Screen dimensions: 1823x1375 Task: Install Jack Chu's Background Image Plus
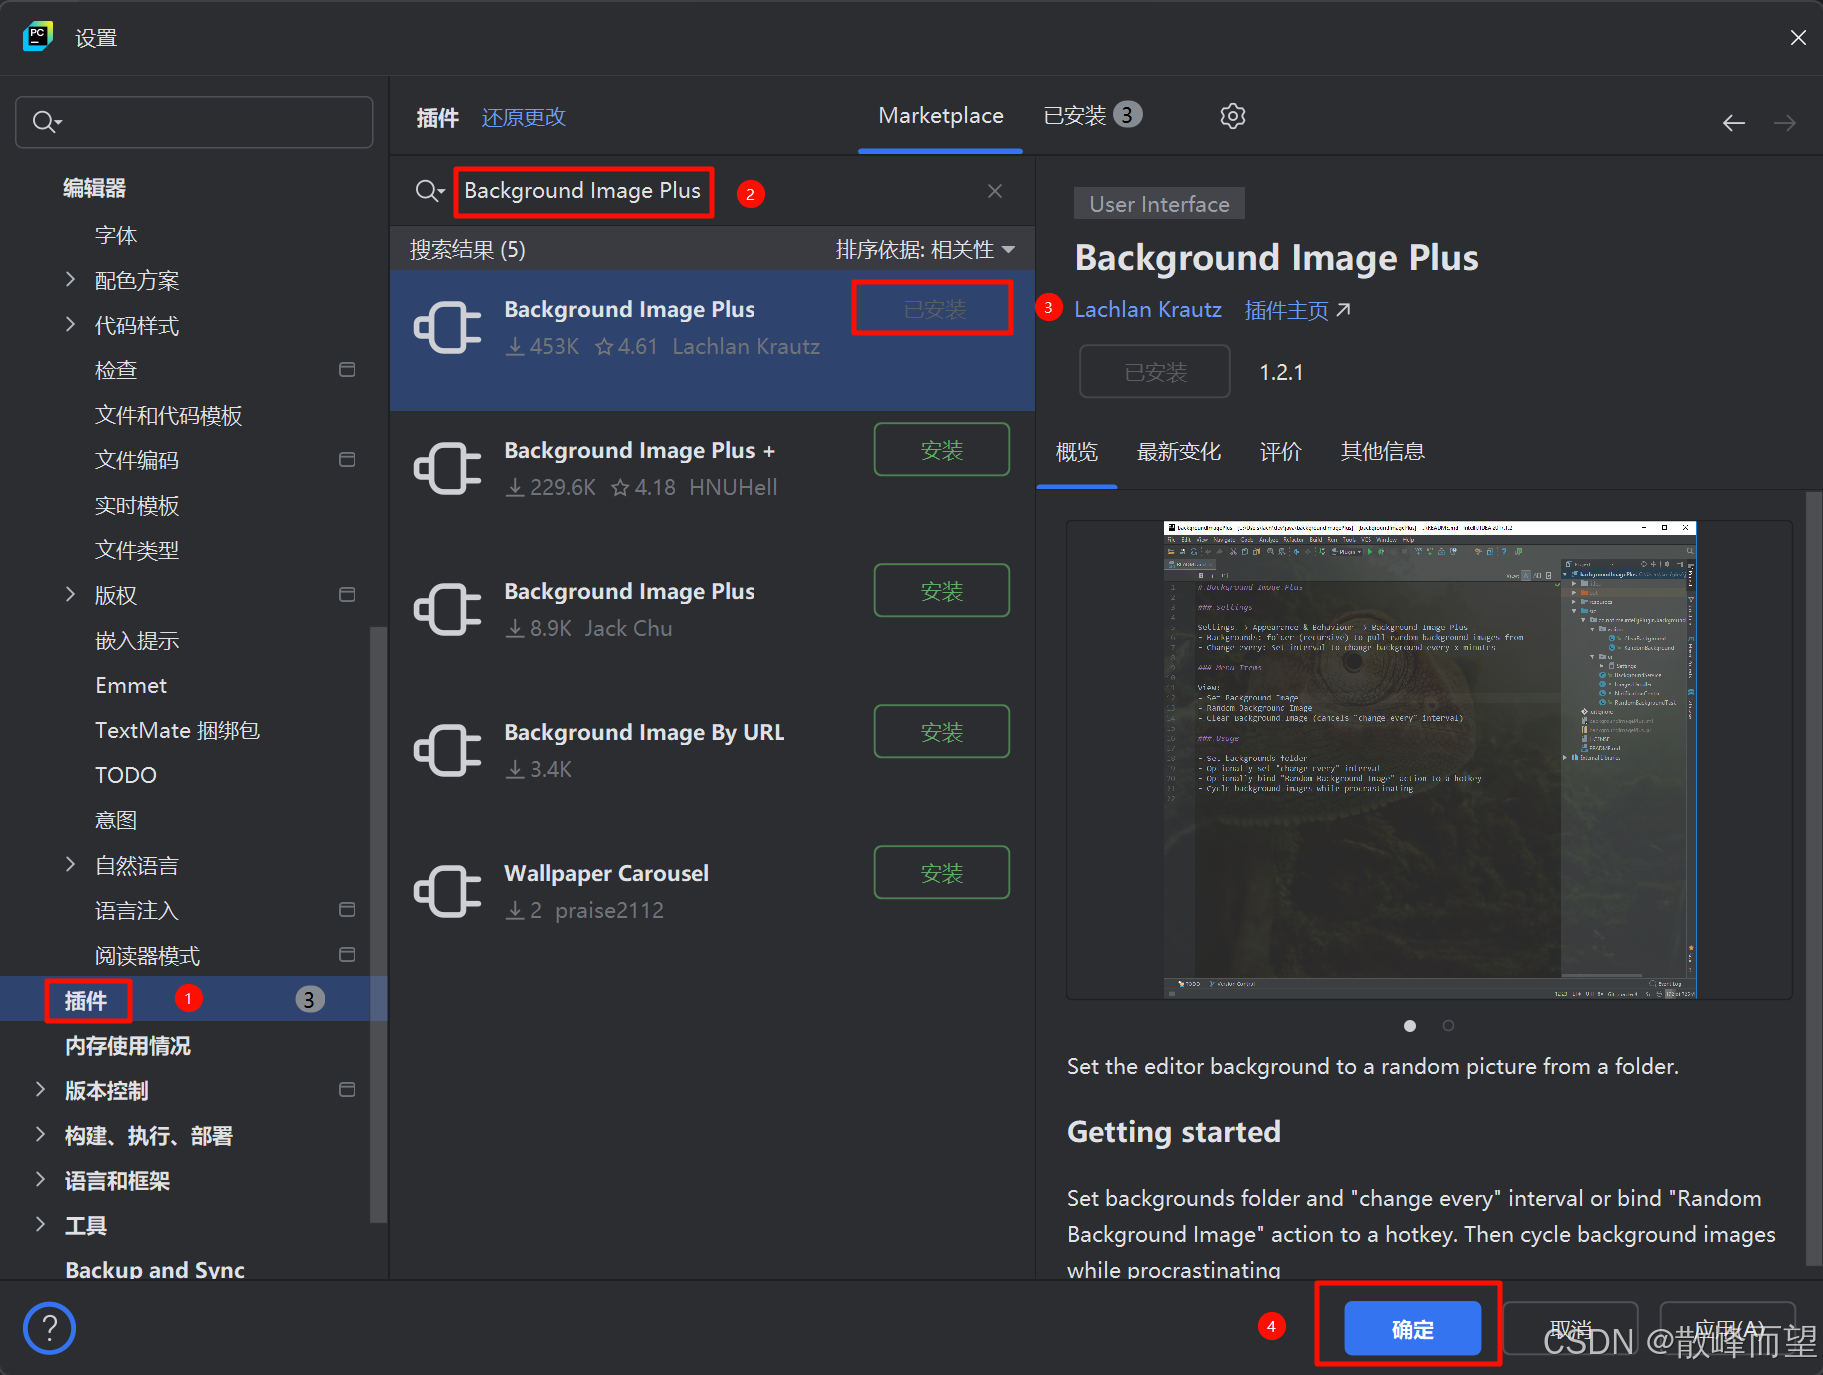(942, 591)
